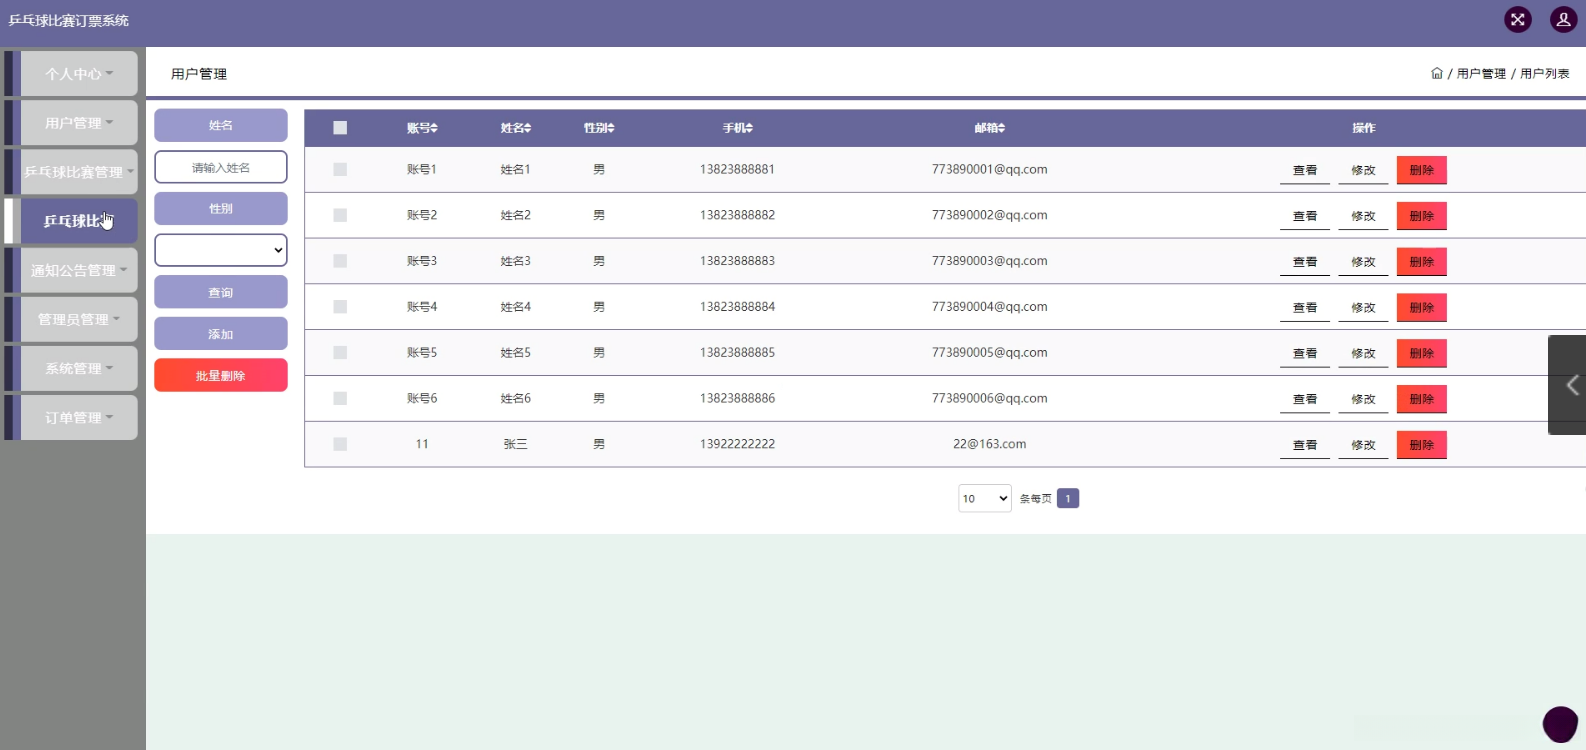Click 修改 for the 账号6 row

click(1363, 399)
